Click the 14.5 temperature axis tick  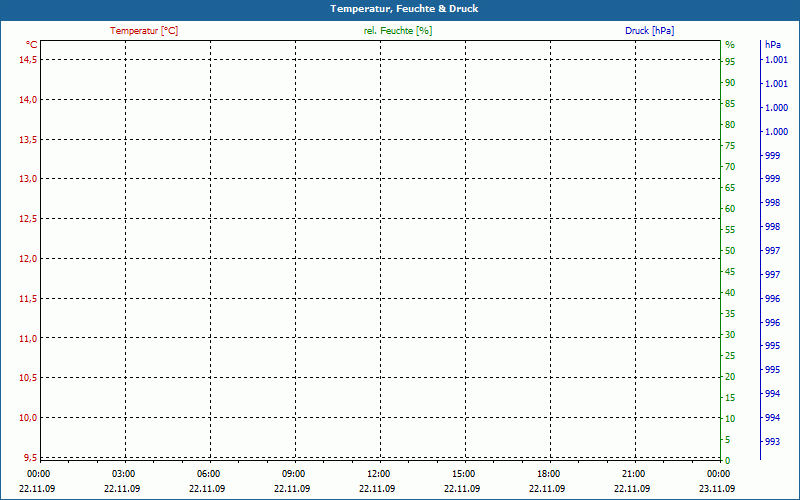tap(28, 59)
